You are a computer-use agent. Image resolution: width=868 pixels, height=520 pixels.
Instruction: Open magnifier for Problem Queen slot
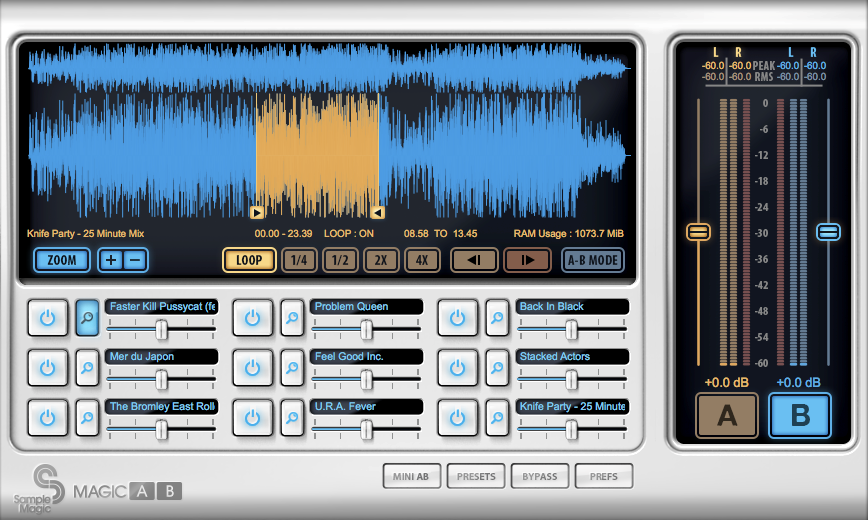[x=292, y=318]
